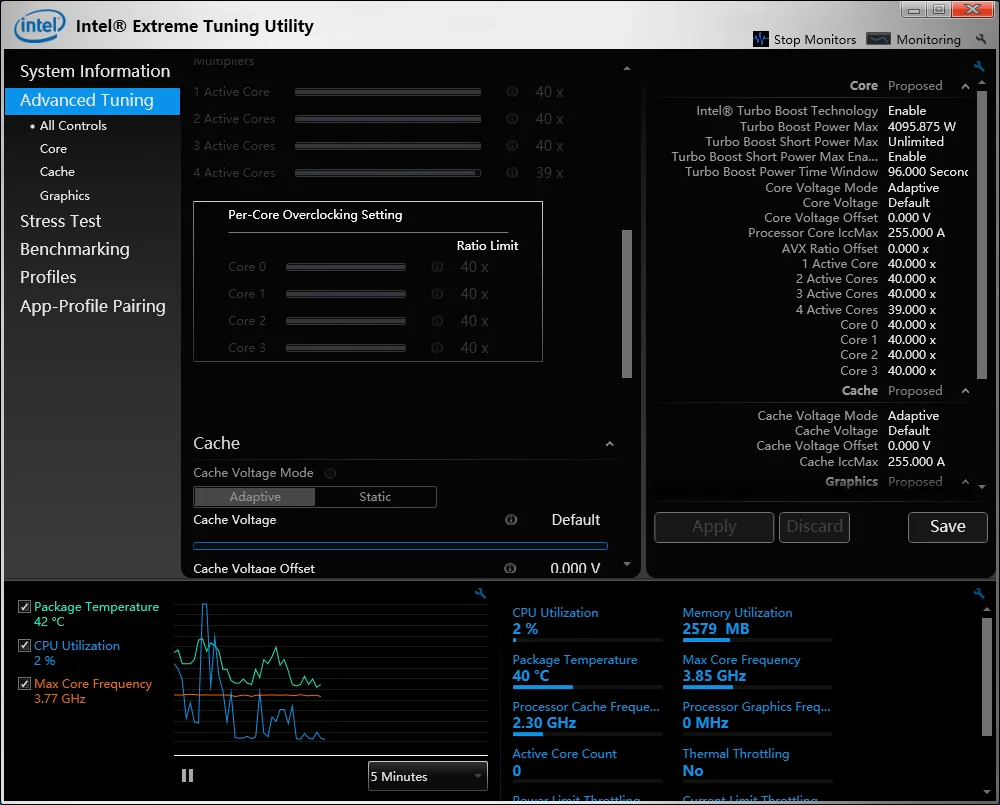This screenshot has height=805, width=1000.
Task: Click info icon for Cache Voltage Offset
Action: 510,568
